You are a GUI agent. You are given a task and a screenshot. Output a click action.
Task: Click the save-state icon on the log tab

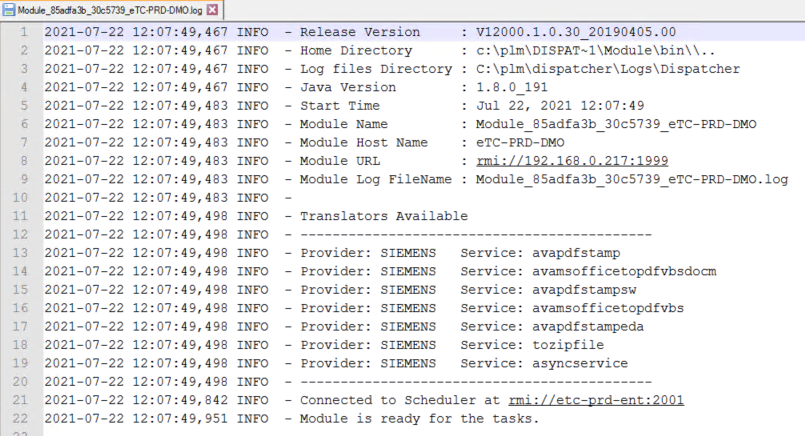click(8, 9)
